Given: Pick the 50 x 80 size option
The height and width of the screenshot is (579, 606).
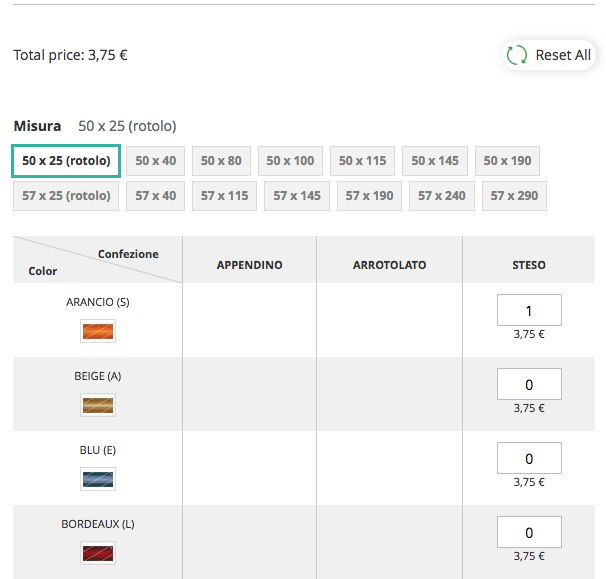Looking at the screenshot, I should point(221,161).
